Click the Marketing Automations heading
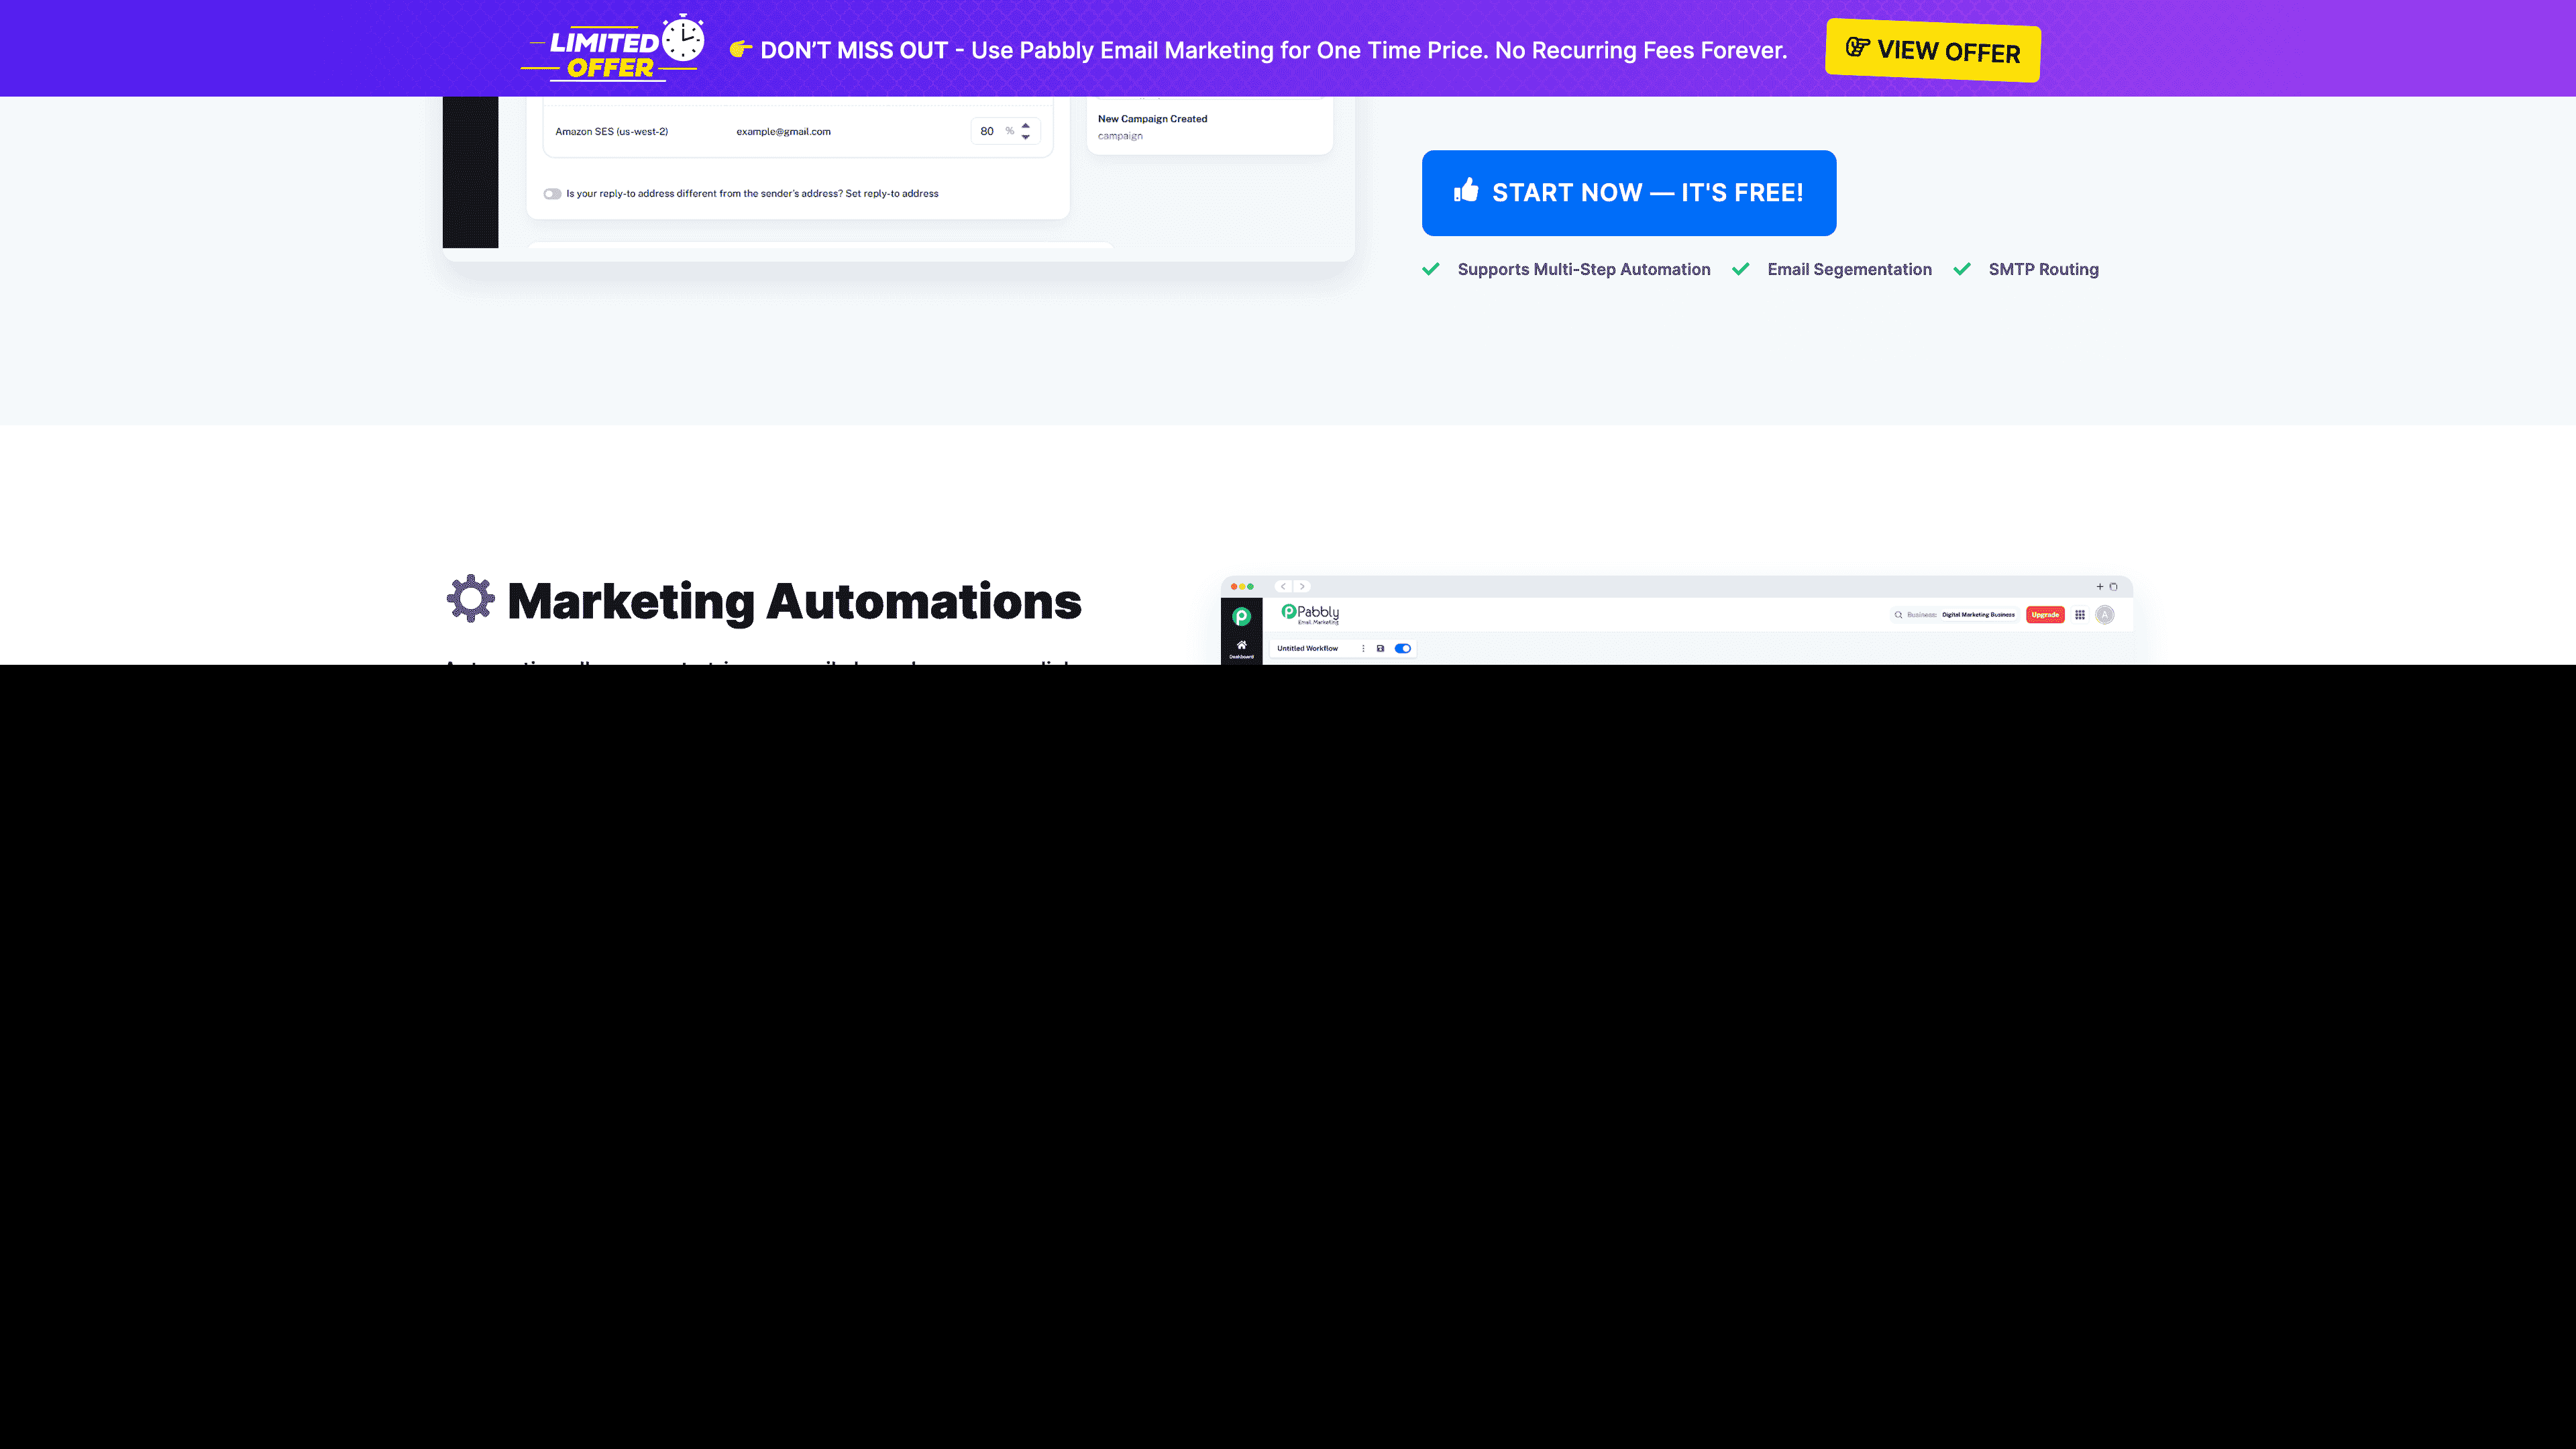 [794, 602]
